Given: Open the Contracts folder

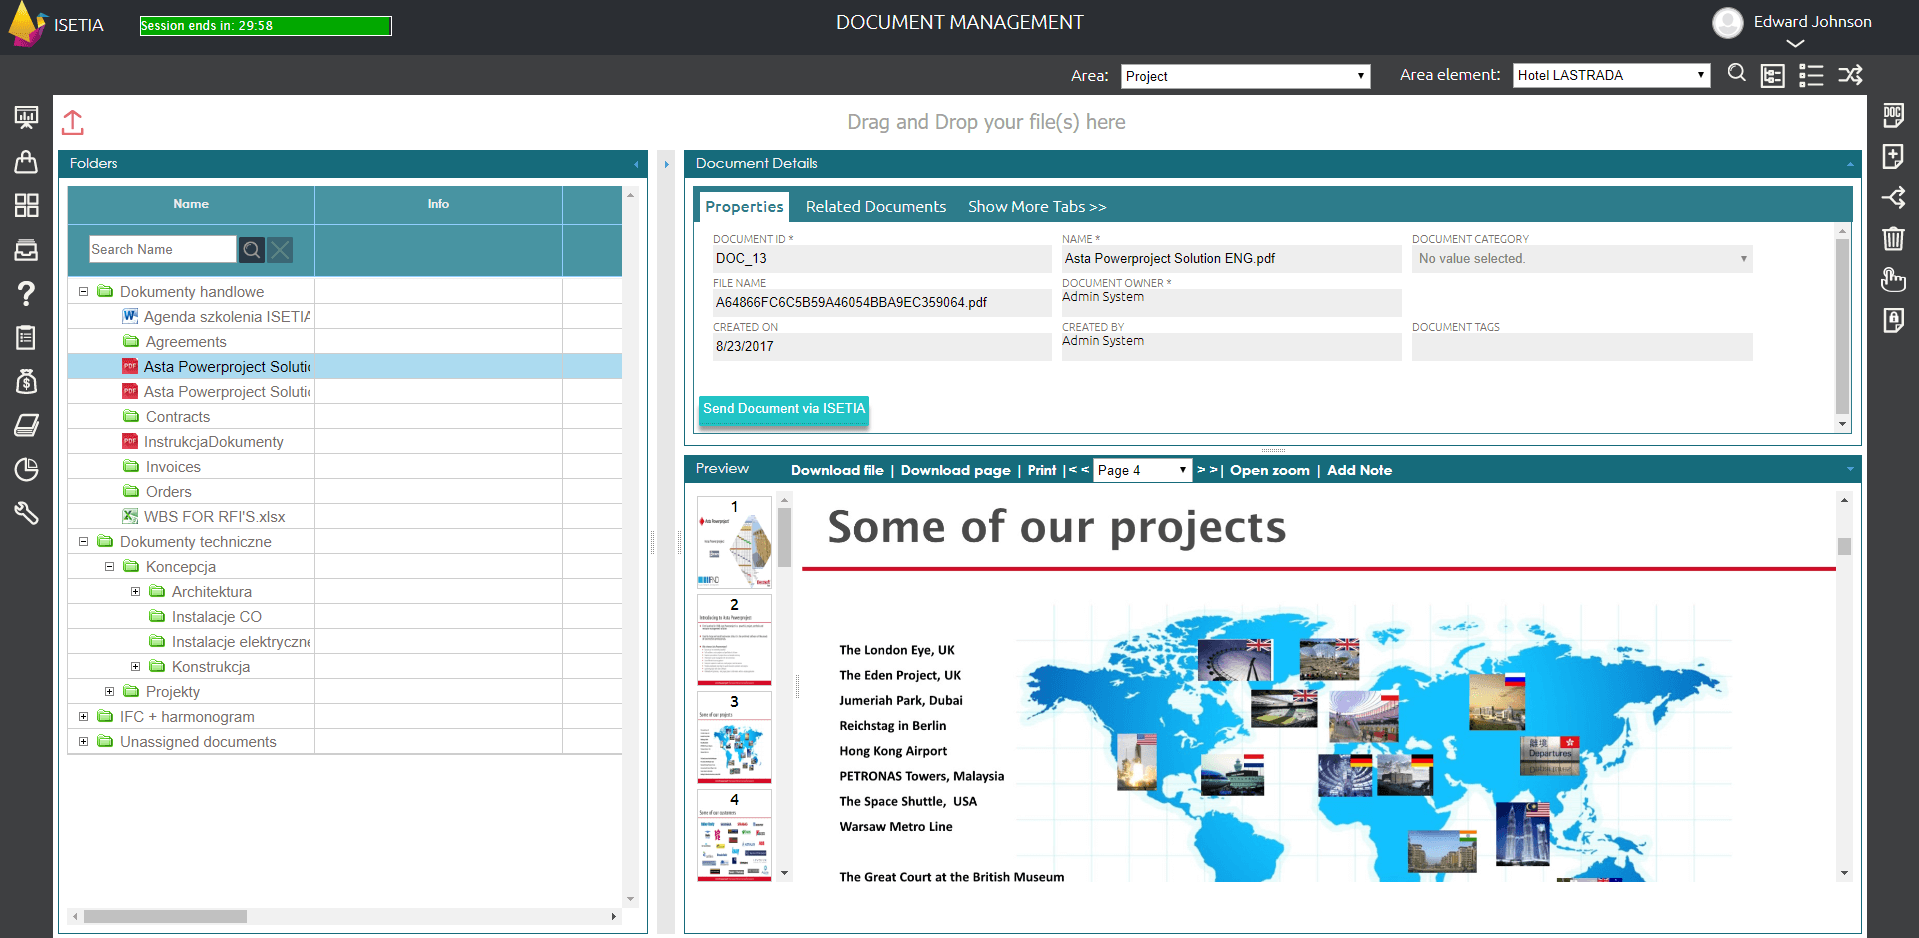Looking at the screenshot, I should 167,417.
